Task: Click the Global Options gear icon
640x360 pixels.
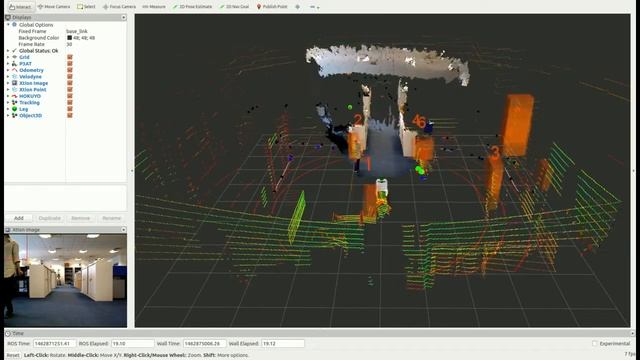Action: click(15, 24)
